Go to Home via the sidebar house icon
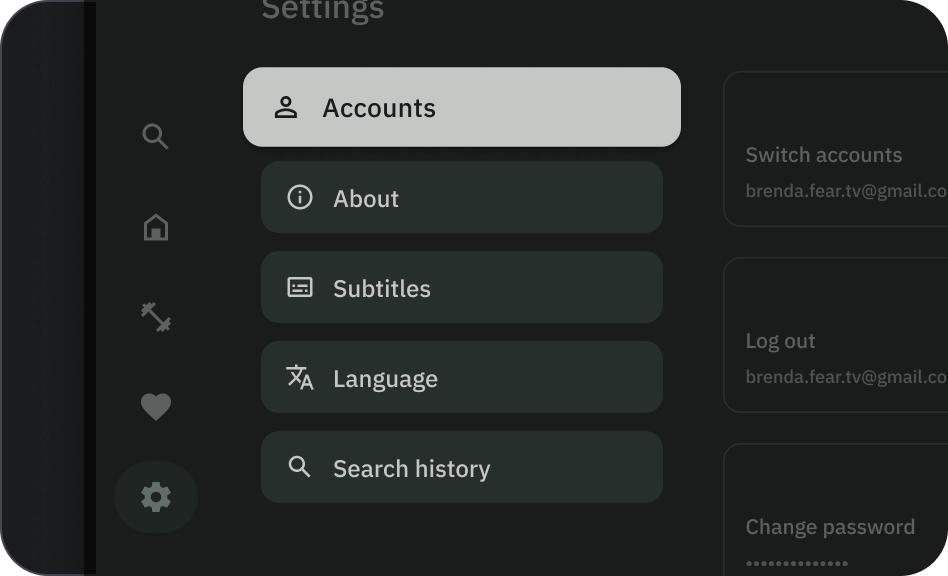The width and height of the screenshot is (948, 576). pos(155,228)
